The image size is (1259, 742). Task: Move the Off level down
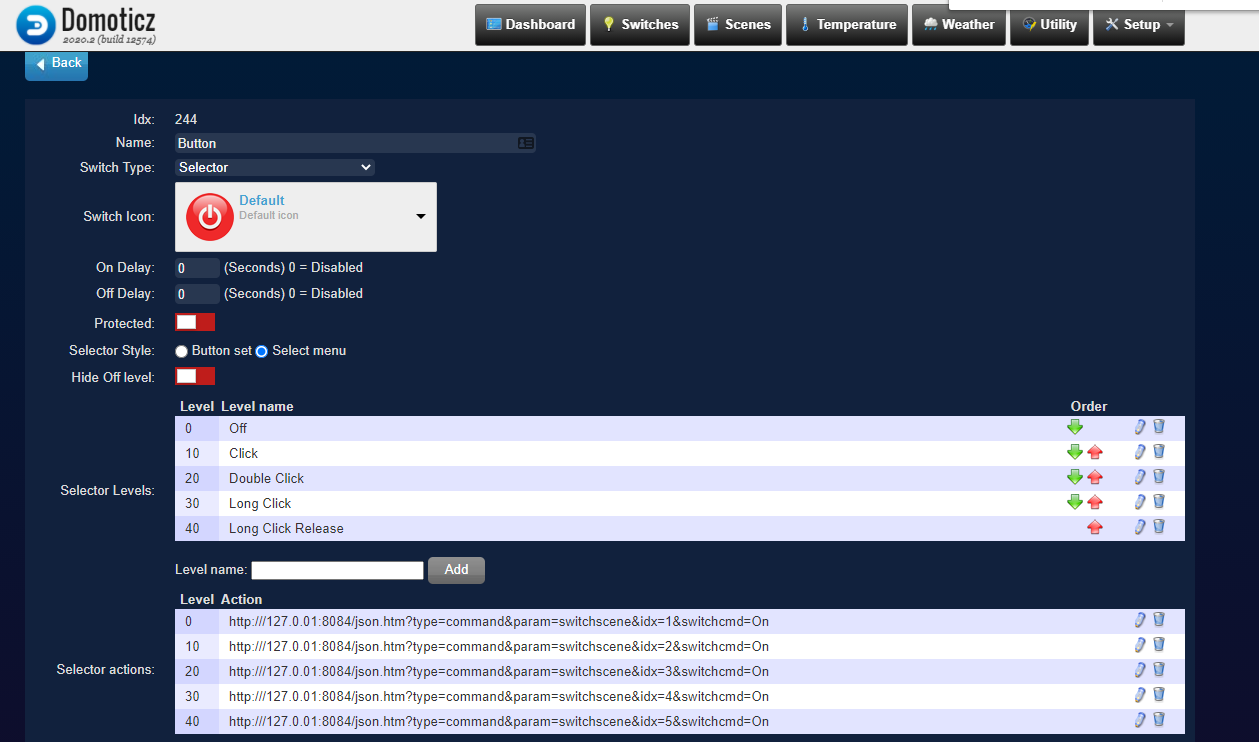(x=1075, y=427)
